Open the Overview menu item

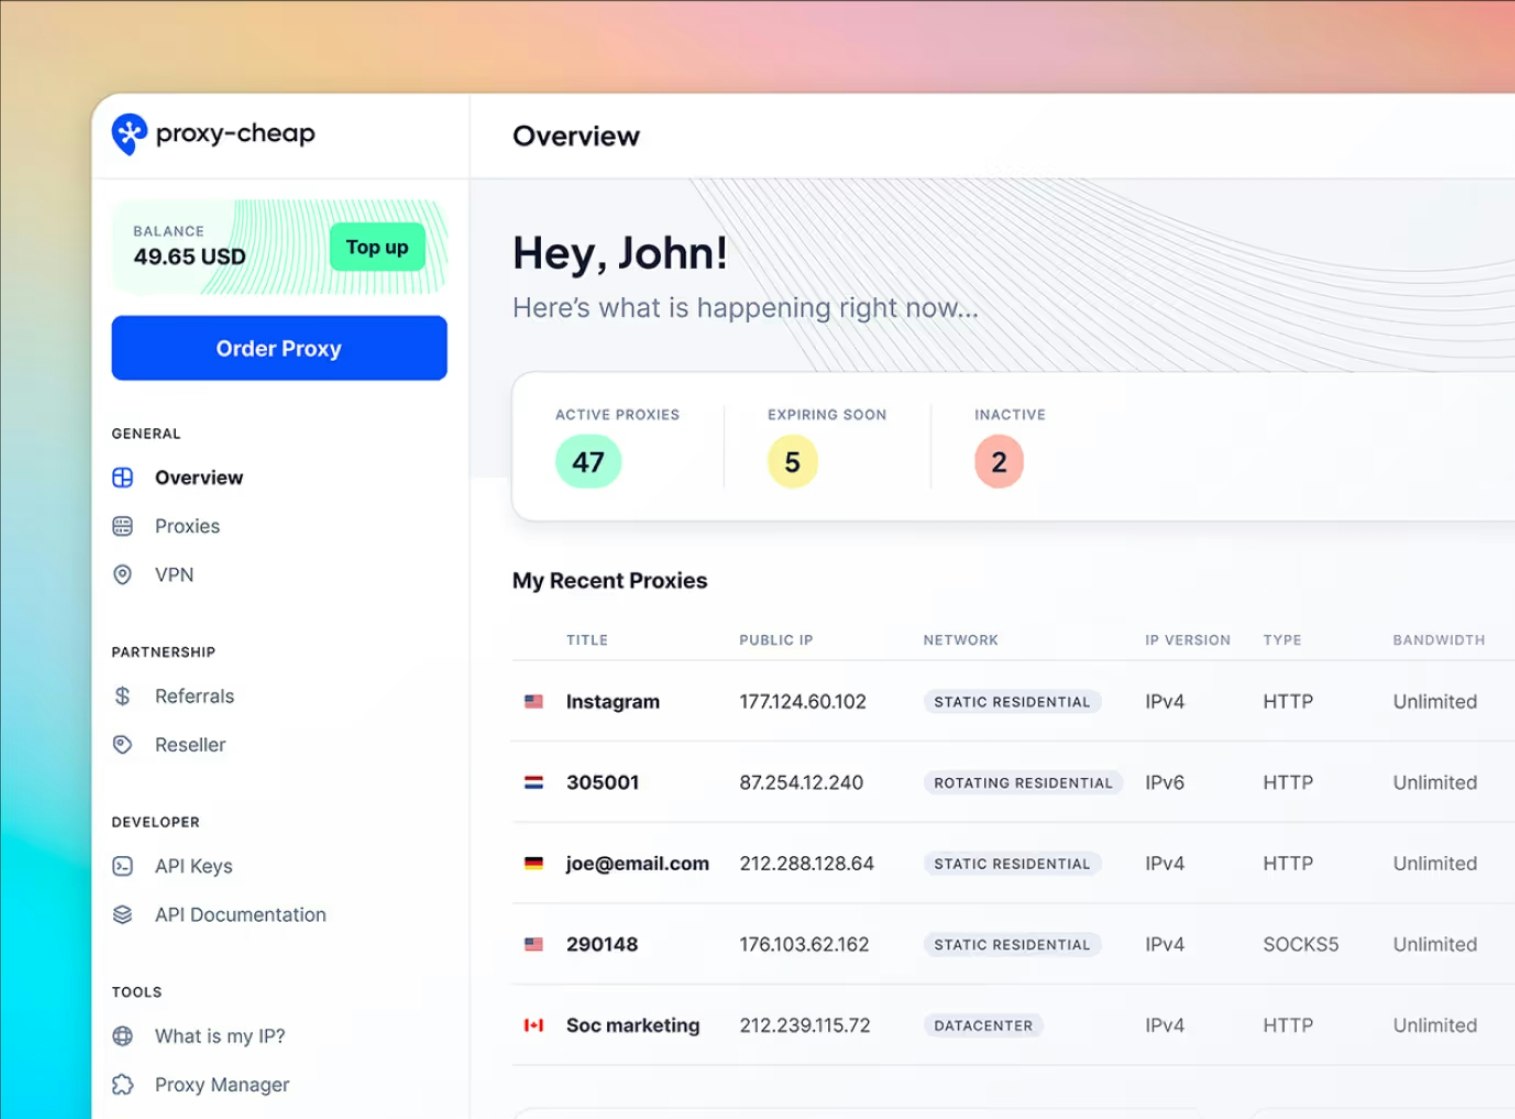[x=199, y=478]
